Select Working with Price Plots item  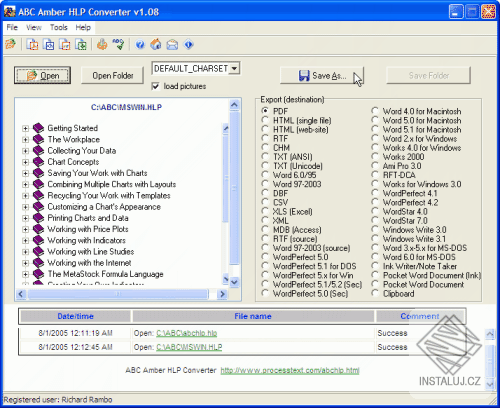88,229
